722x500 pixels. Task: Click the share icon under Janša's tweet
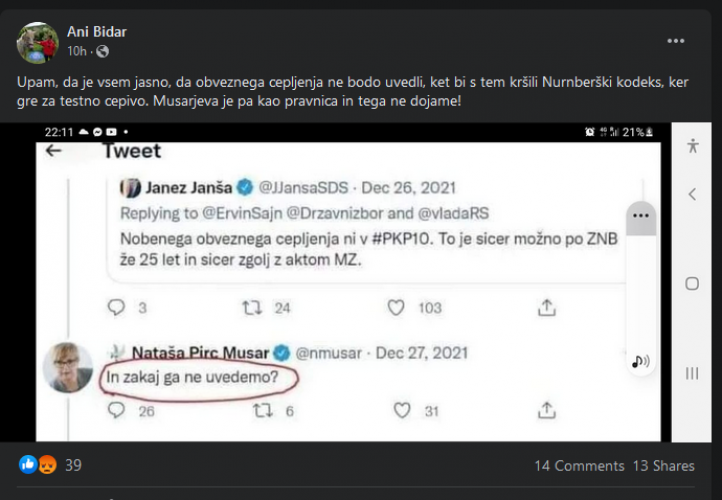547,307
